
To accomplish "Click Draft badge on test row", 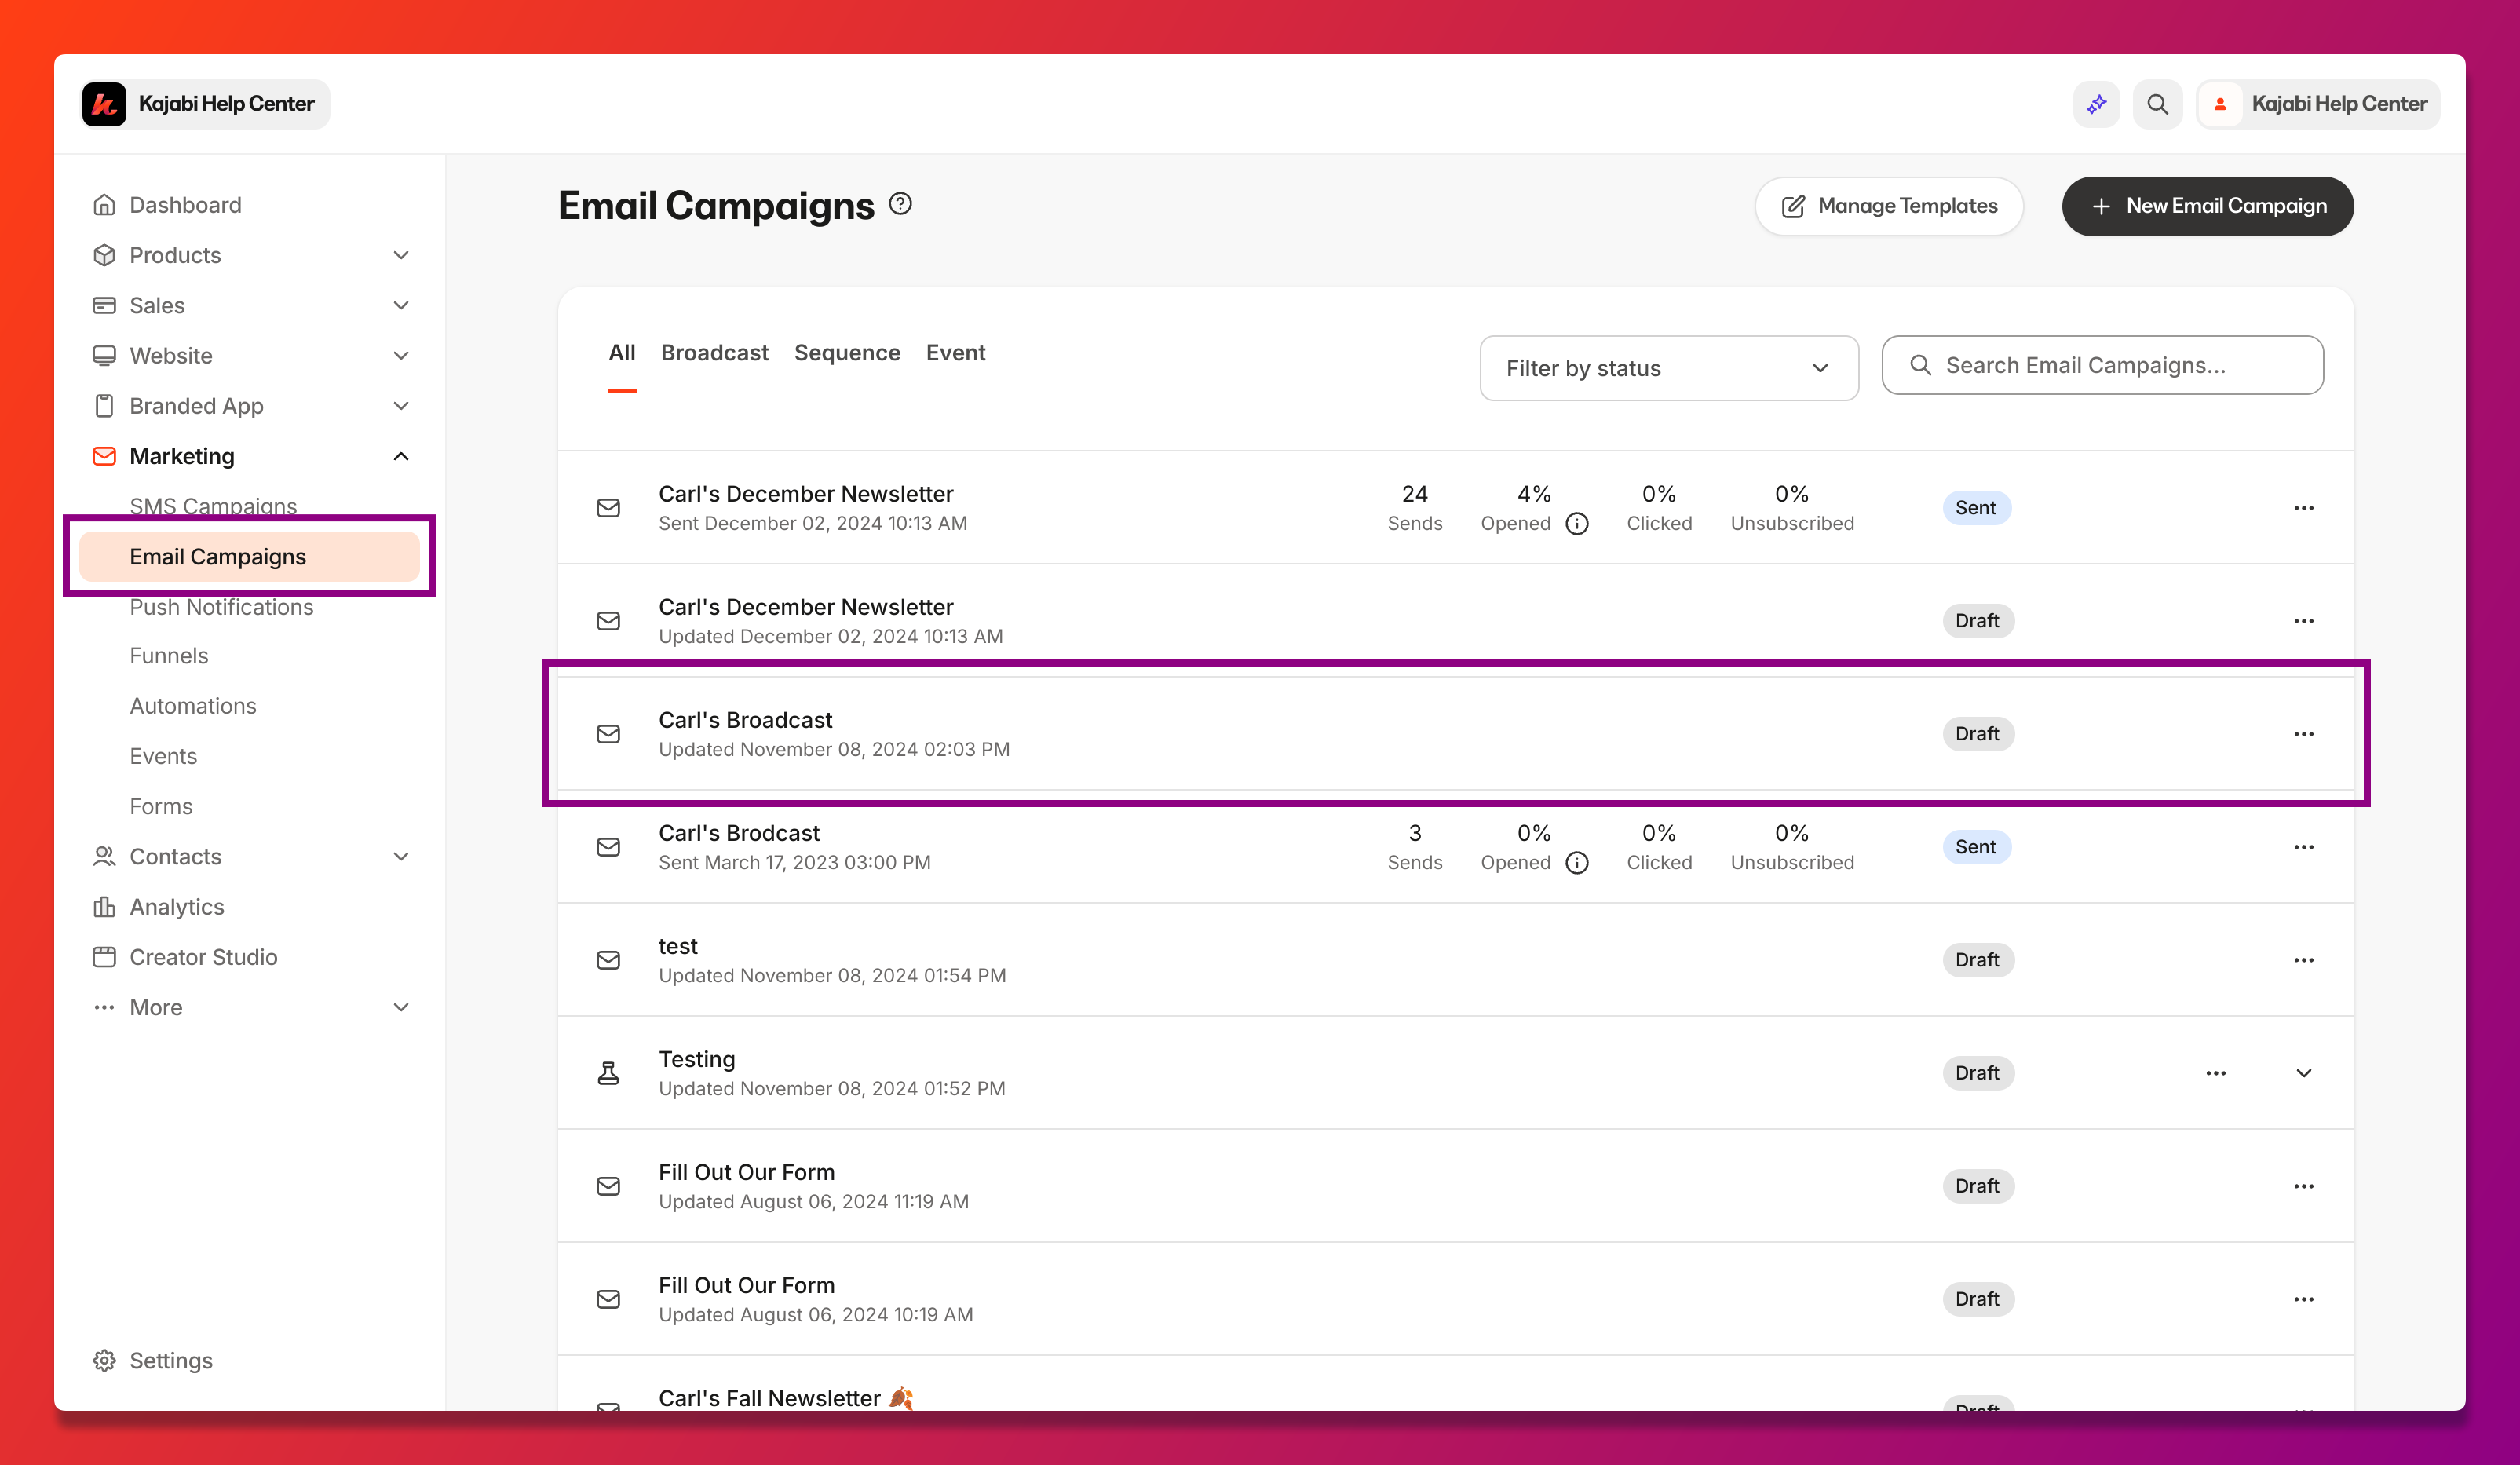I will tap(1977, 960).
